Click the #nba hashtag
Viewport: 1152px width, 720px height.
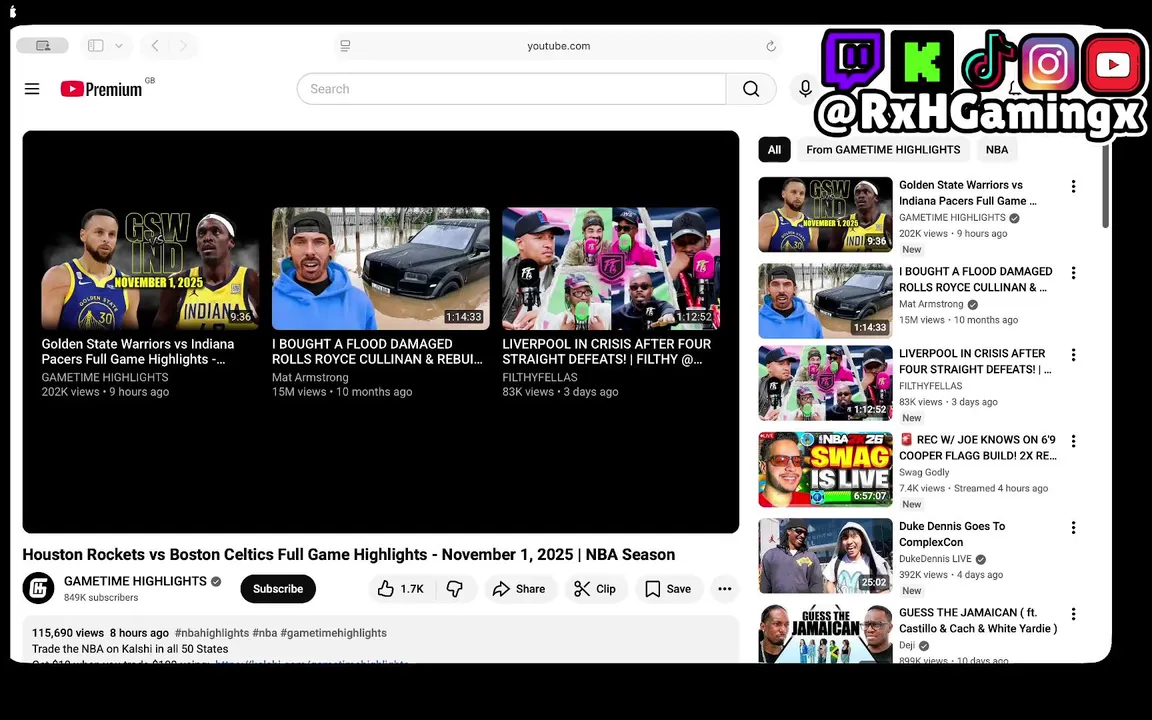coord(264,633)
